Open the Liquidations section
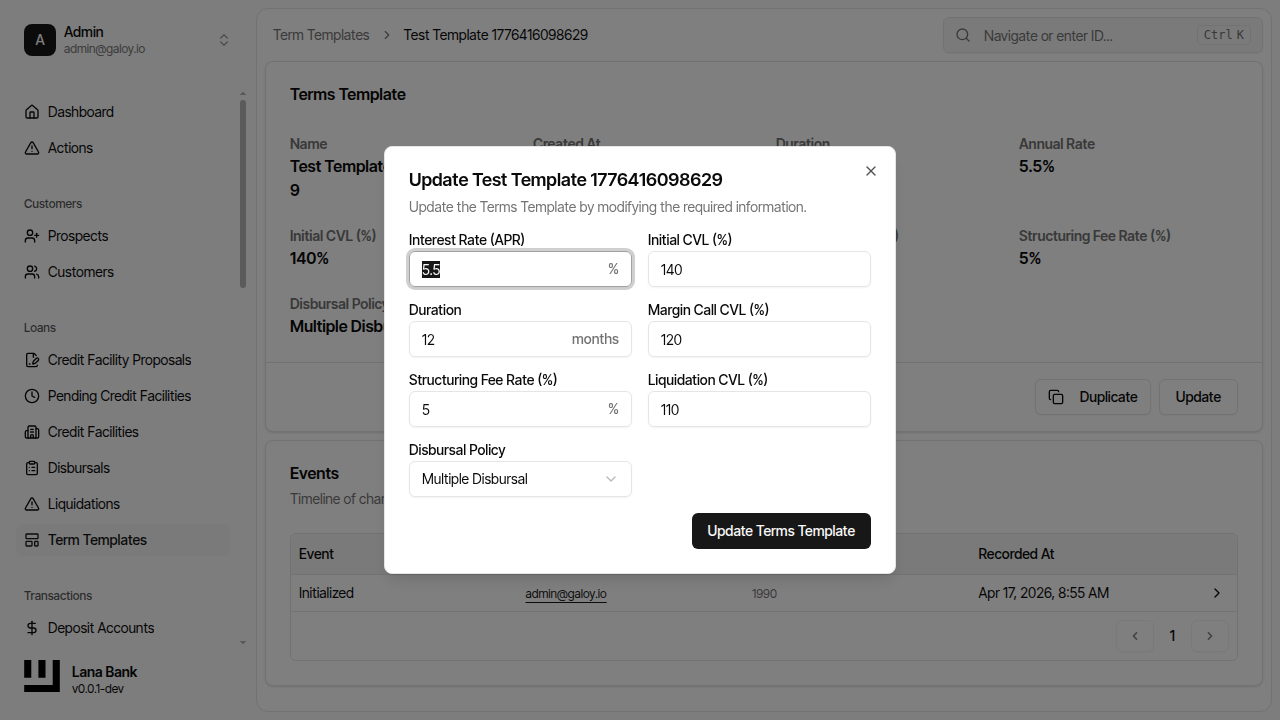Image resolution: width=1280 pixels, height=720 pixels. click(81, 503)
